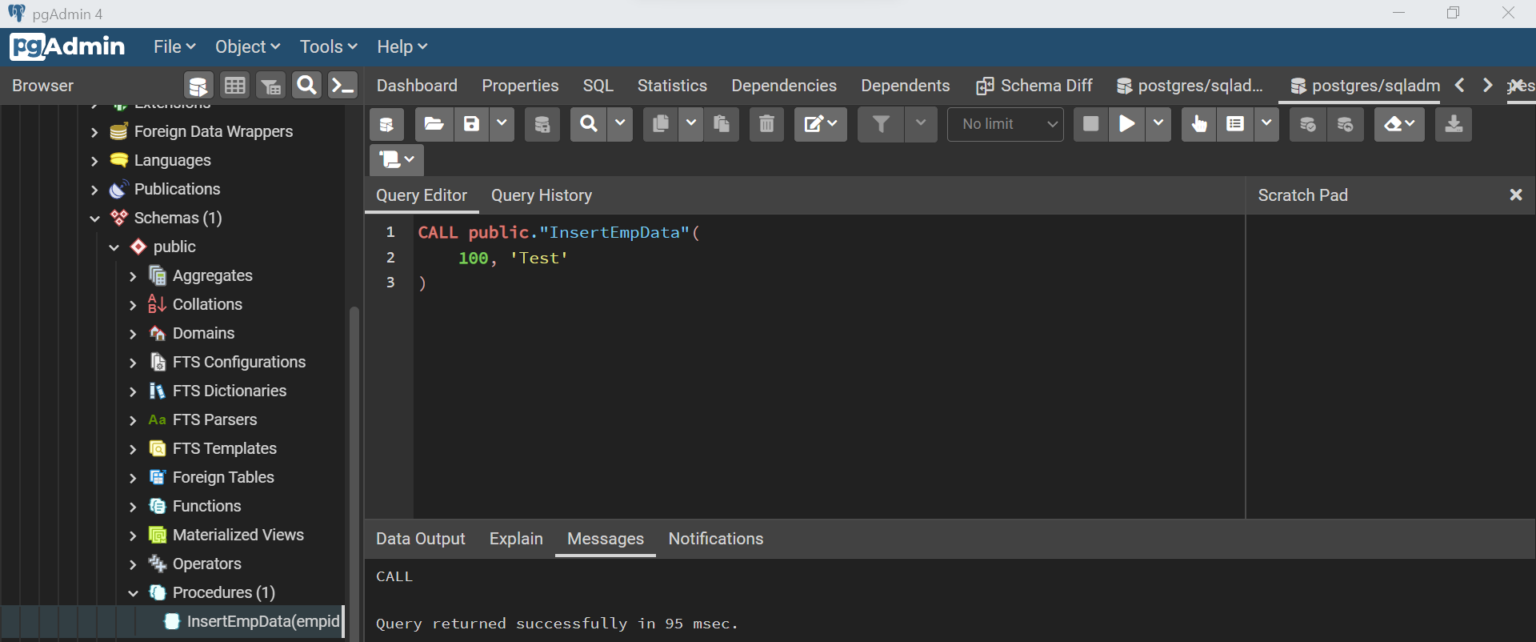Open the PSQL Tool terminal icon
Image resolution: width=1536 pixels, height=642 pixels.
pyautogui.click(x=342, y=85)
